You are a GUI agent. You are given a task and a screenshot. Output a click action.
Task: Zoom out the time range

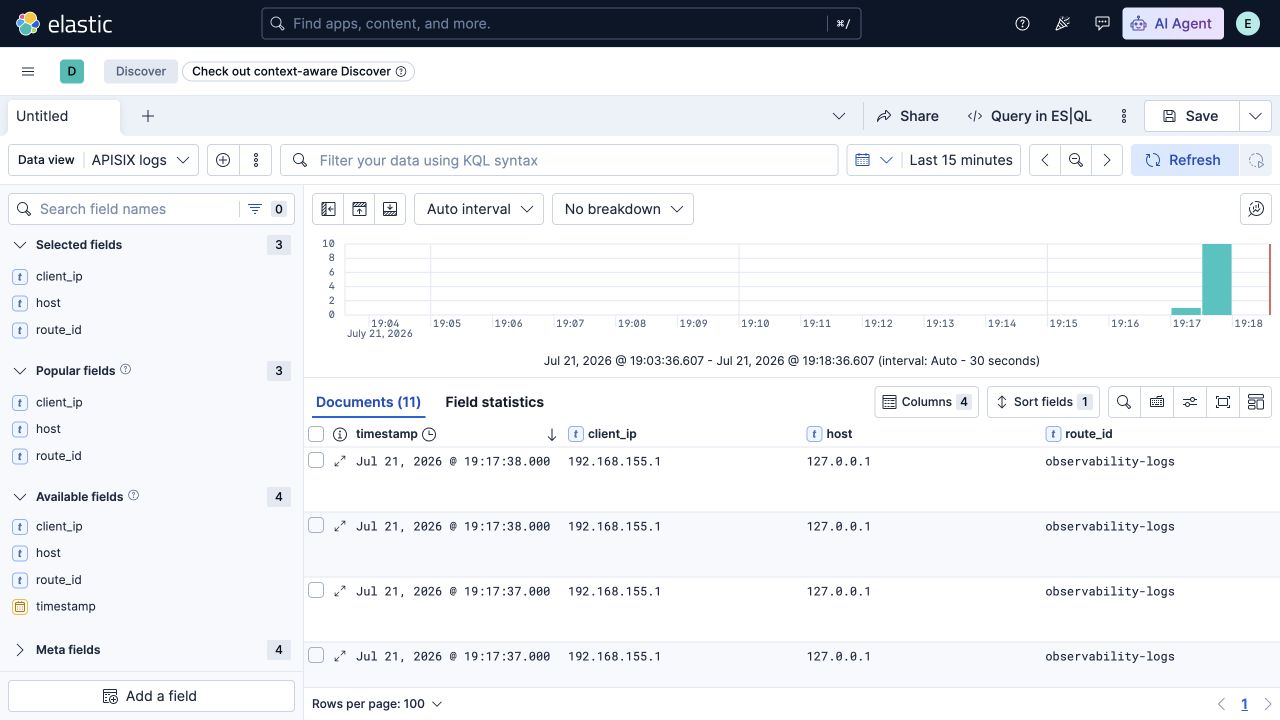(x=1076, y=160)
